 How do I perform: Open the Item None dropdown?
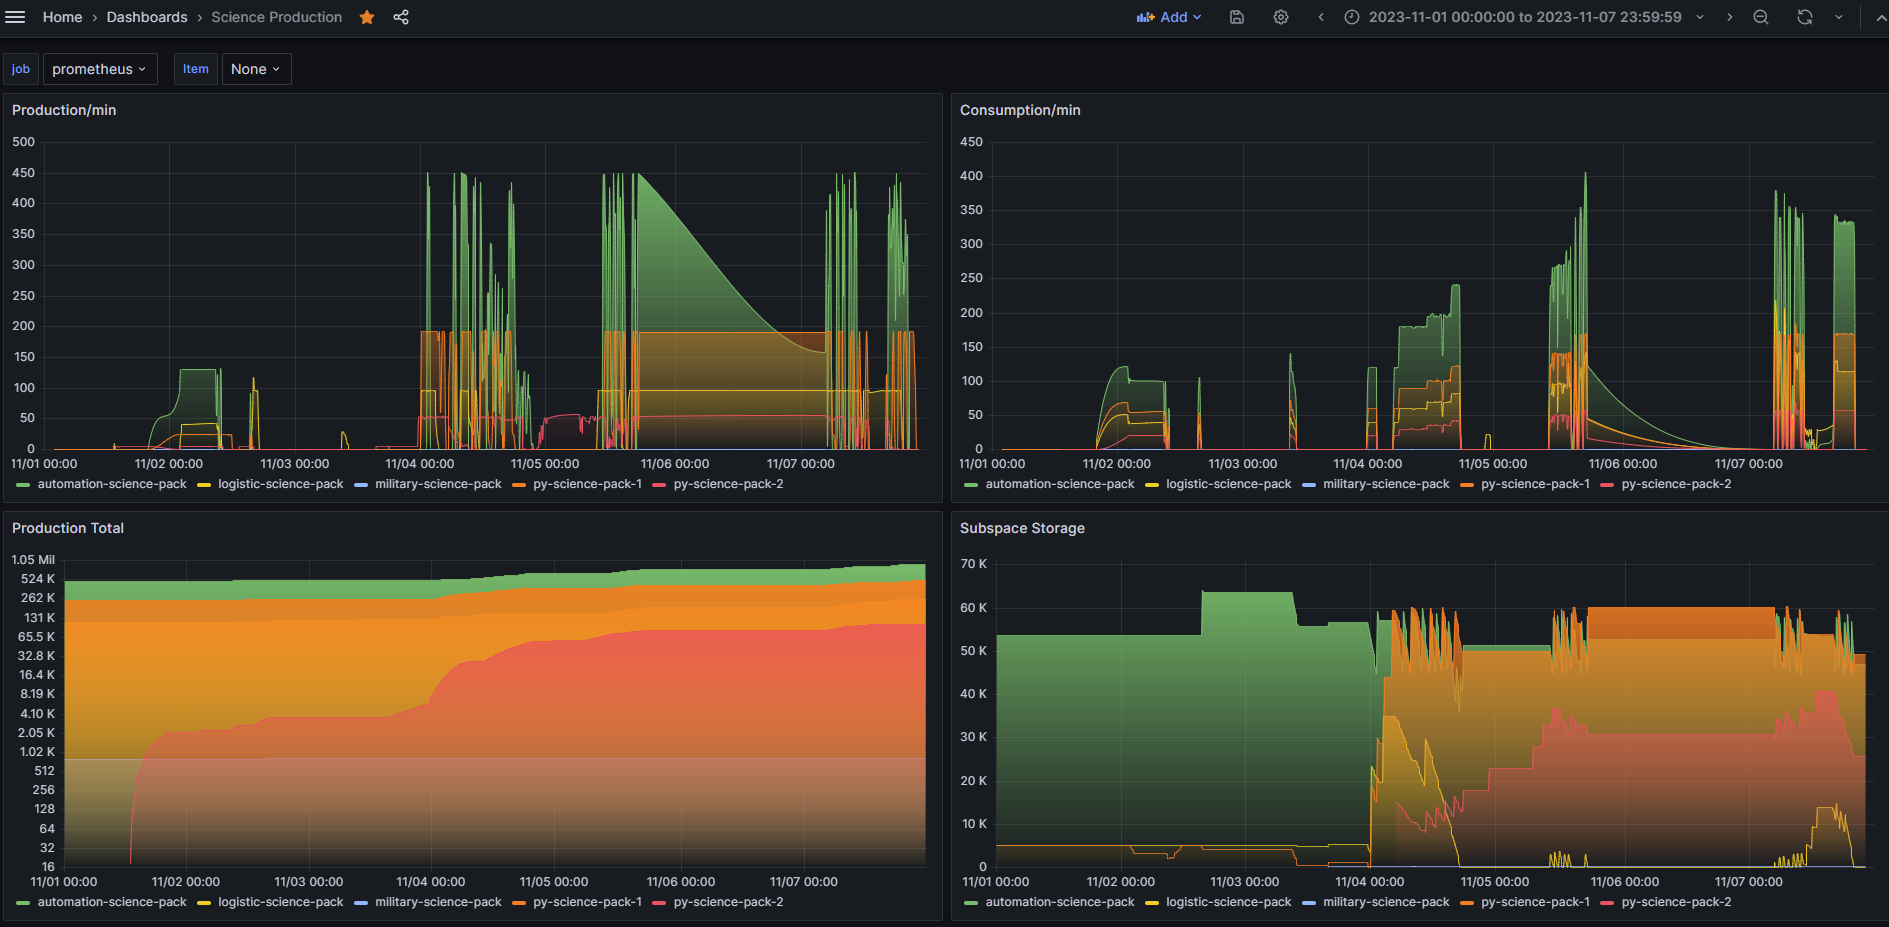point(256,69)
